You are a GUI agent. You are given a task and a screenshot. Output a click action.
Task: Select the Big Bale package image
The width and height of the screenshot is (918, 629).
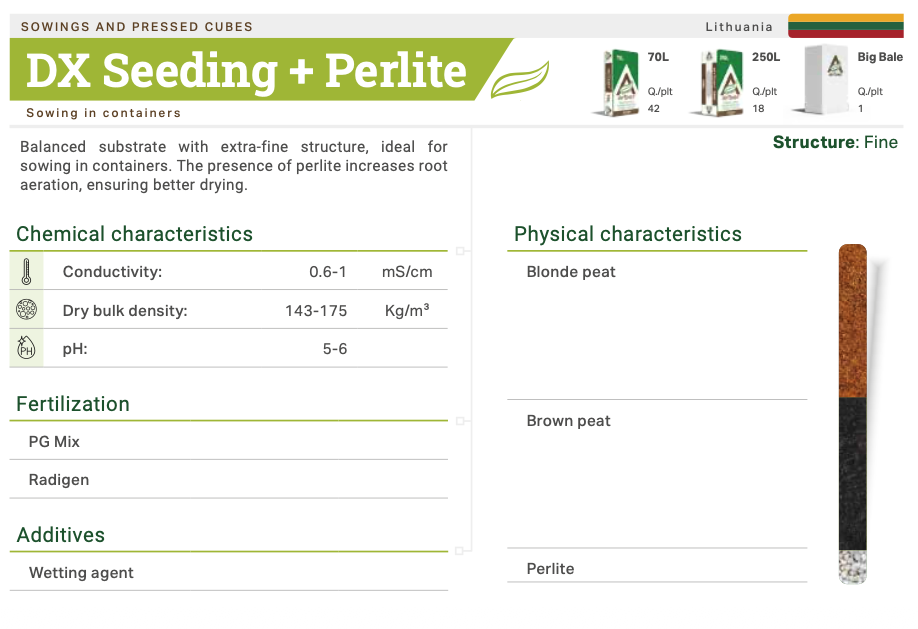[827, 82]
